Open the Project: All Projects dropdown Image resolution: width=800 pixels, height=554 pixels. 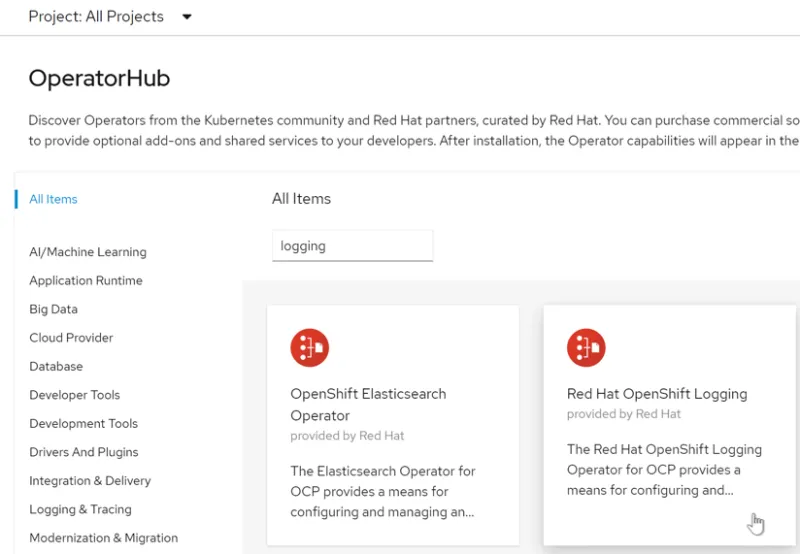pyautogui.click(x=110, y=17)
